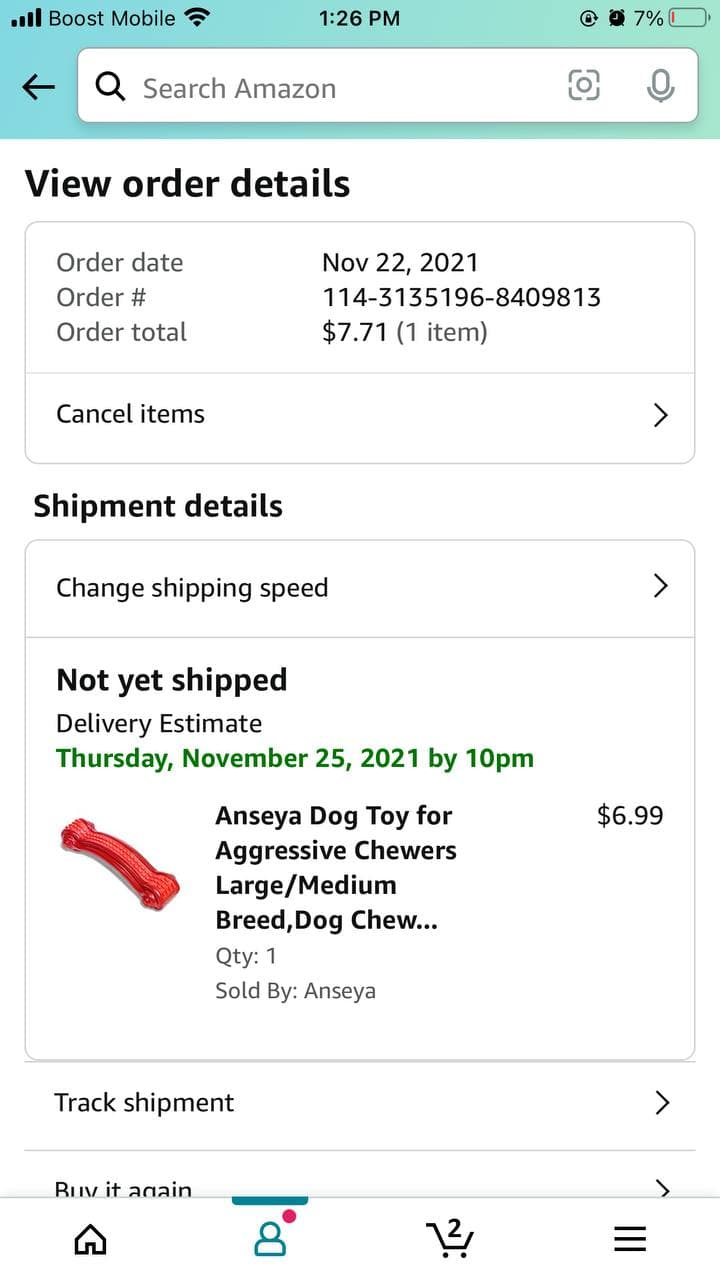Viewport: 720px width, 1280px height.
Task: Expand the Track shipment chevron
Action: 661,1103
